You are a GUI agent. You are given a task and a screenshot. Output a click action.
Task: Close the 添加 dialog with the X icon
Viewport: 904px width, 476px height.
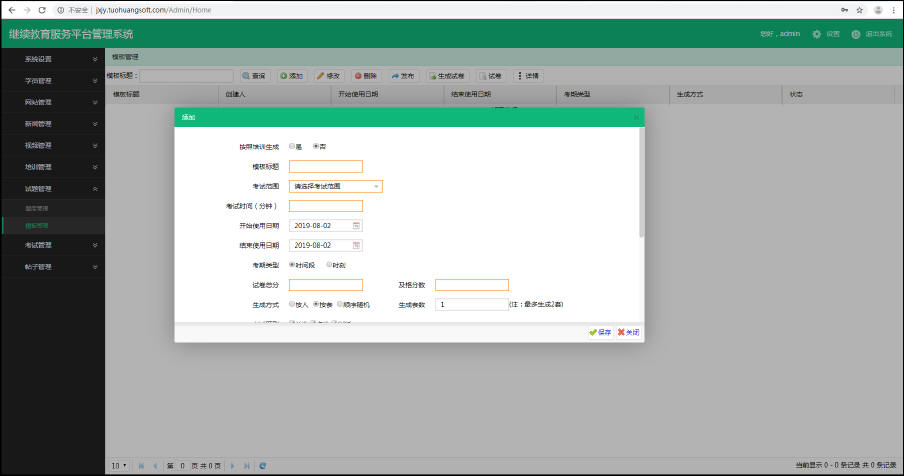point(635,117)
